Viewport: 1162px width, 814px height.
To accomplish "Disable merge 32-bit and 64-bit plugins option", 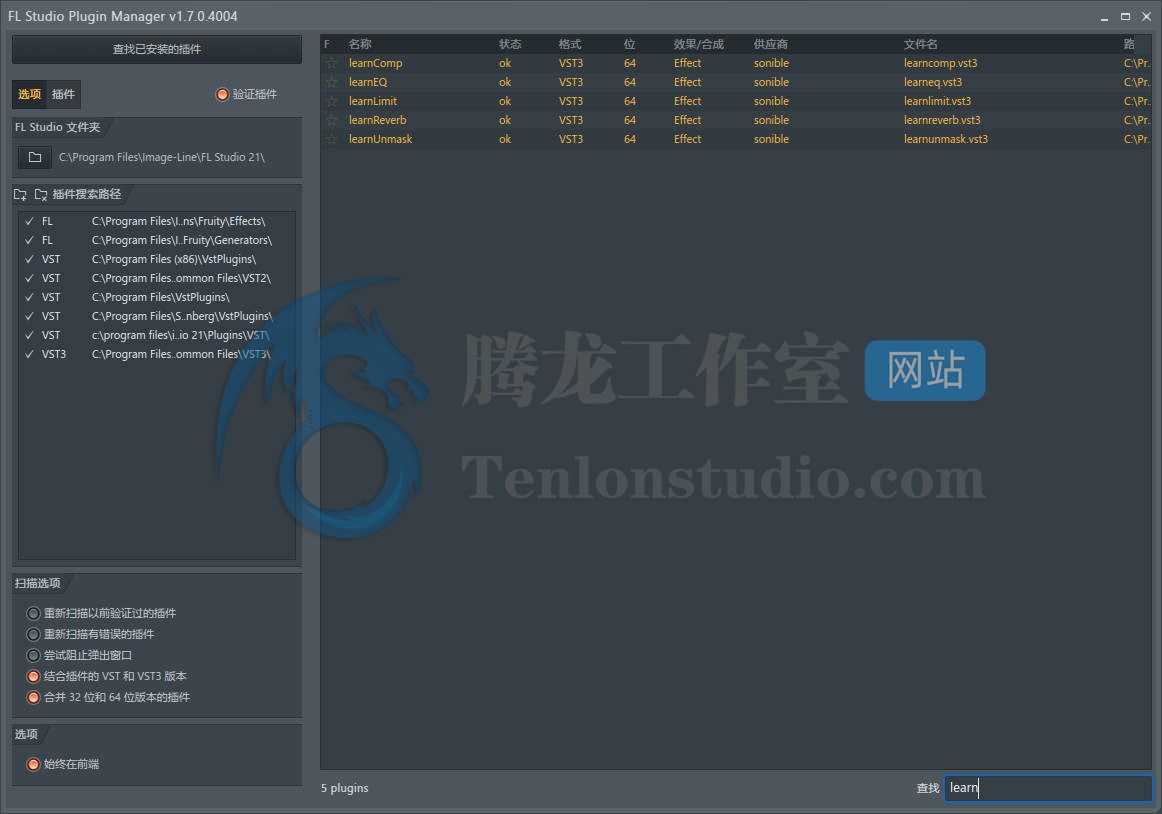I will (34, 697).
